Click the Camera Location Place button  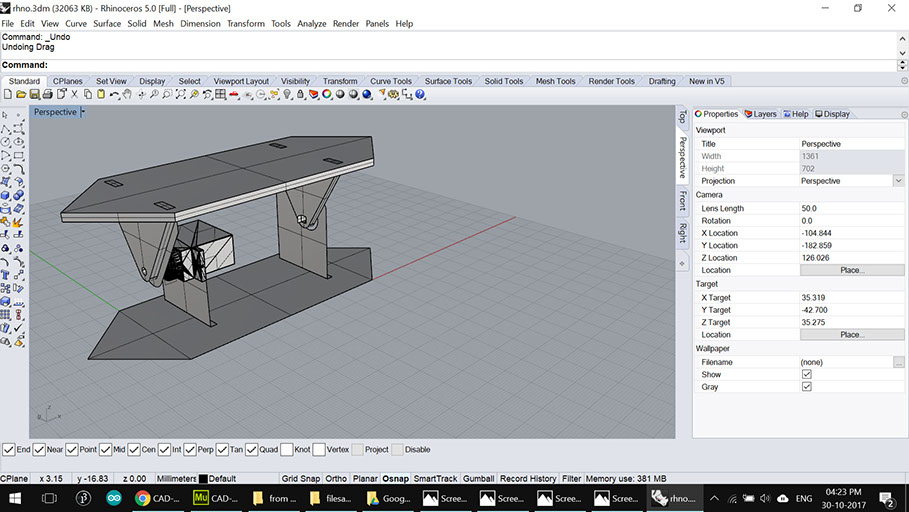point(852,270)
